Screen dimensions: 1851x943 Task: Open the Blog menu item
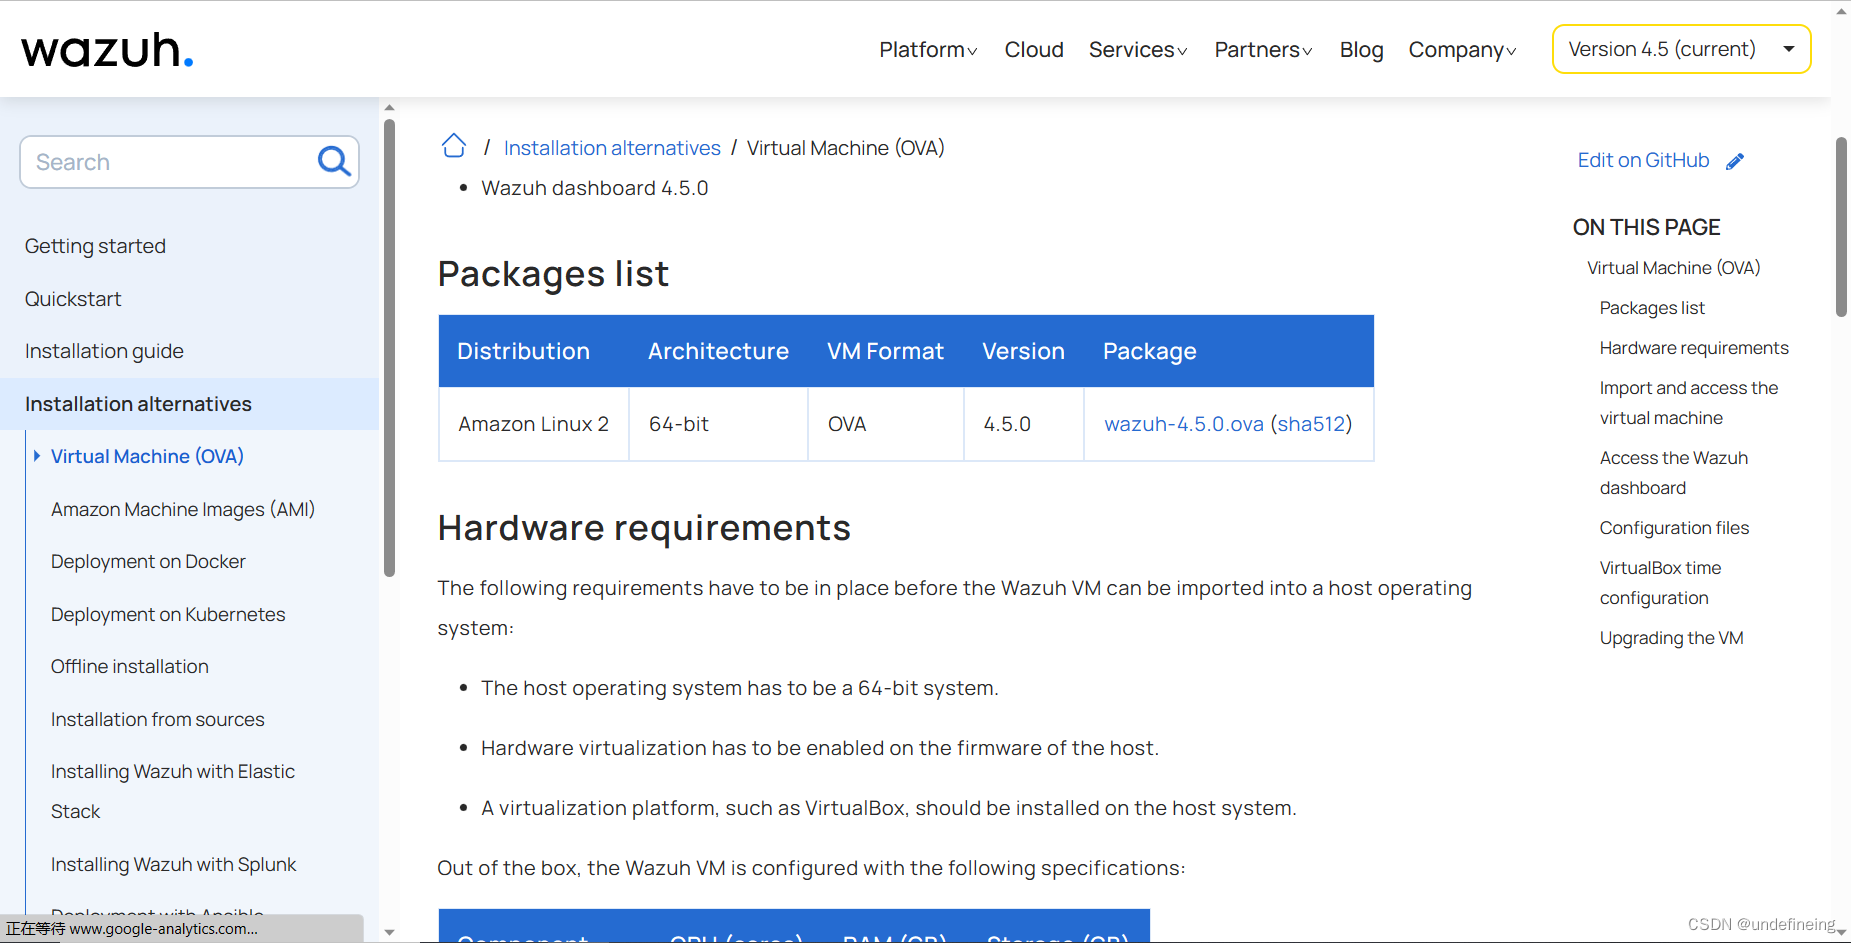point(1361,49)
